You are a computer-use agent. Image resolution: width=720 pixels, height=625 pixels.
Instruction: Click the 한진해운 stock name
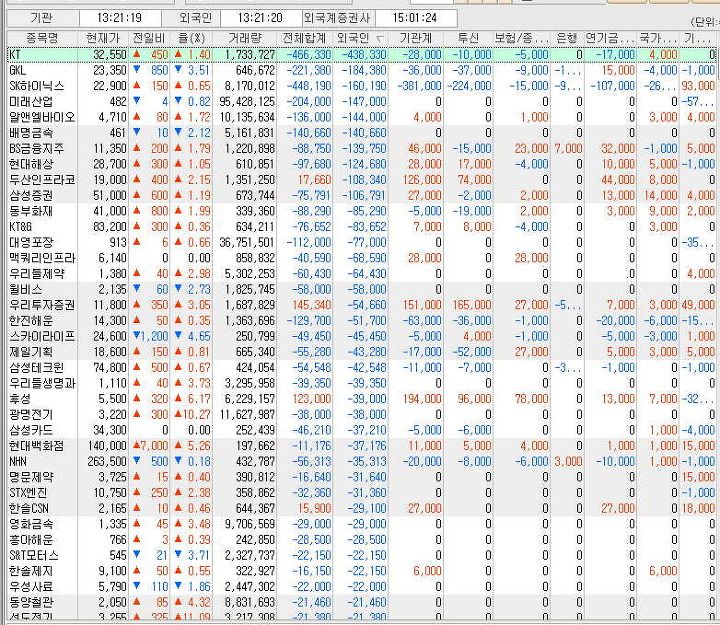31,321
